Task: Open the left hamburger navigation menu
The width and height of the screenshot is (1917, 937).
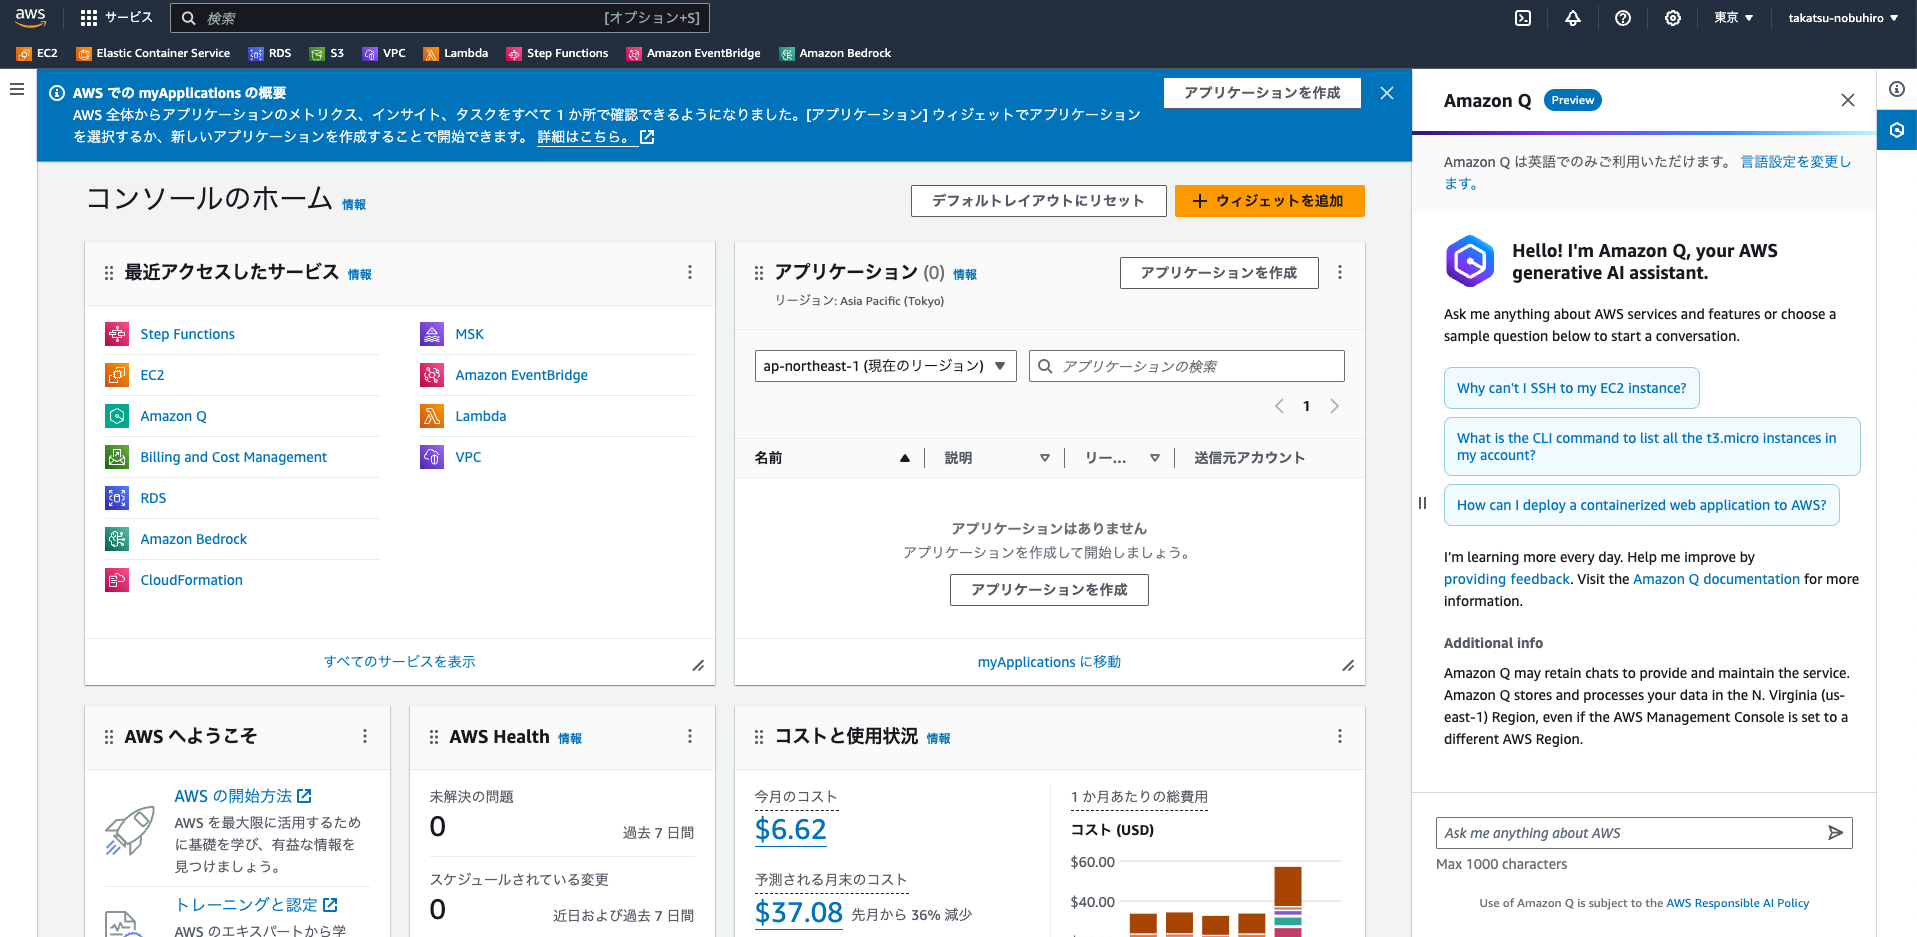Action: (x=17, y=89)
